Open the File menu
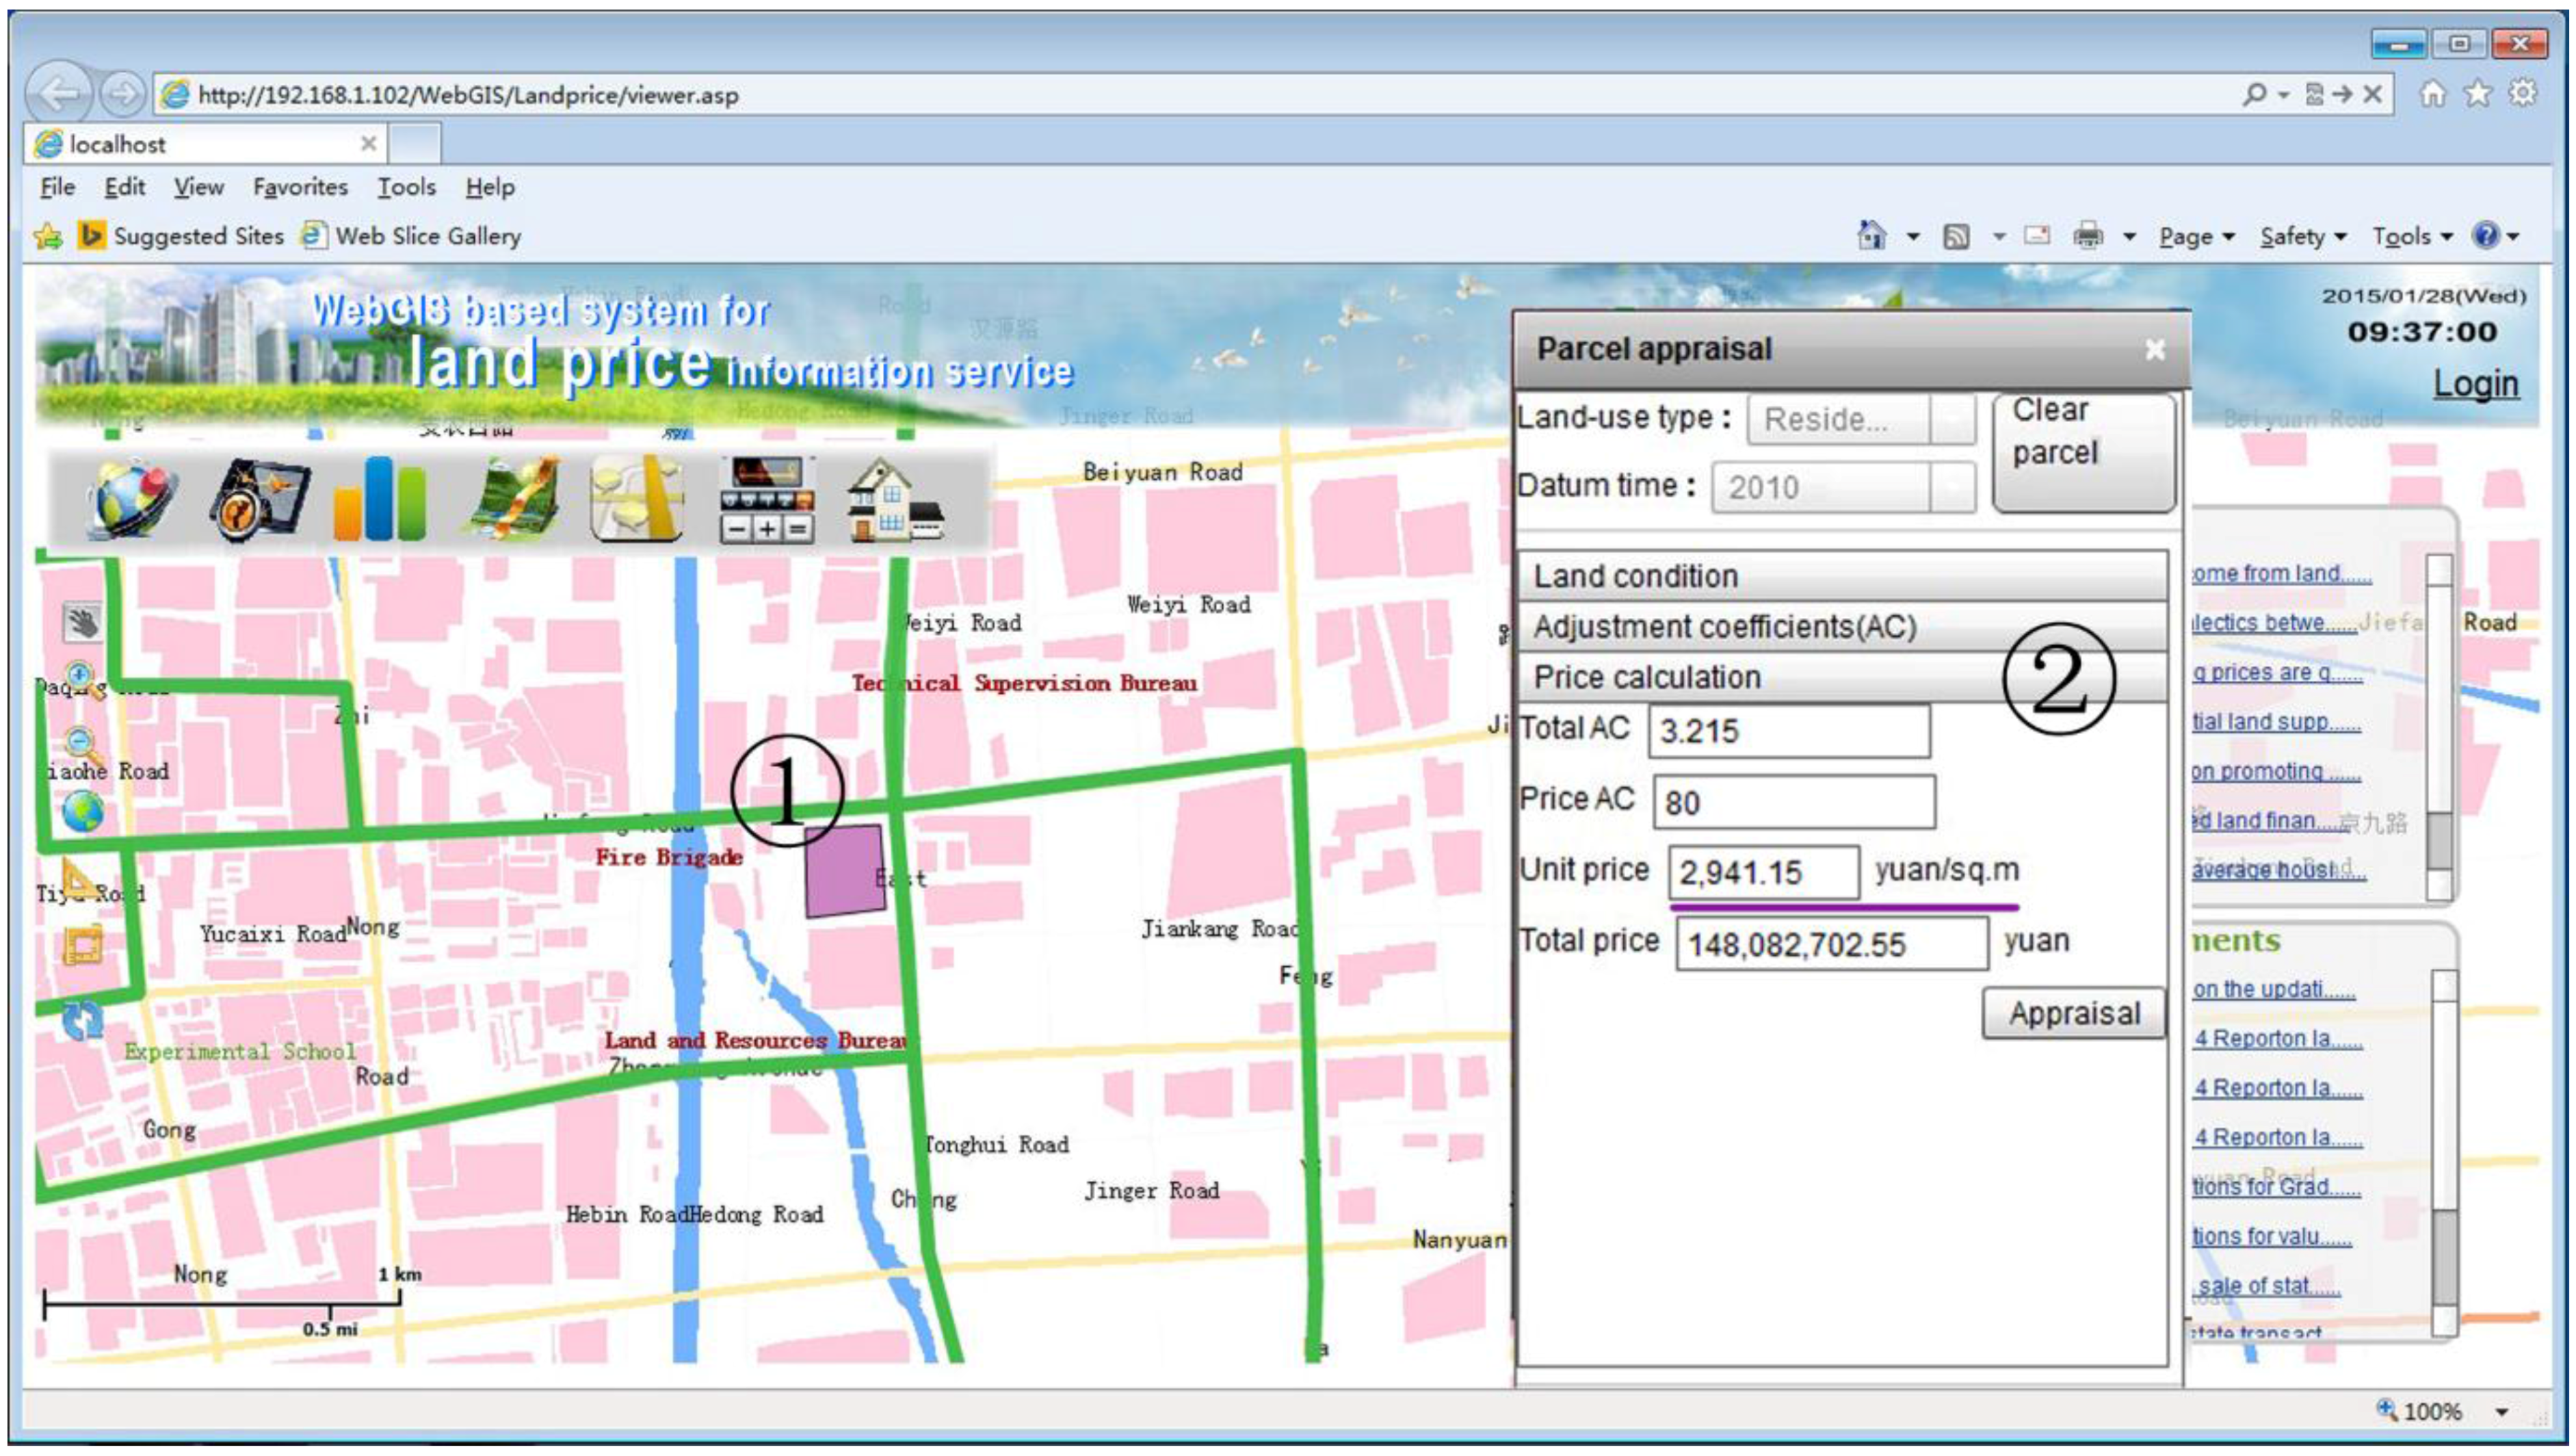The width and height of the screenshot is (2576, 1456). (57, 187)
